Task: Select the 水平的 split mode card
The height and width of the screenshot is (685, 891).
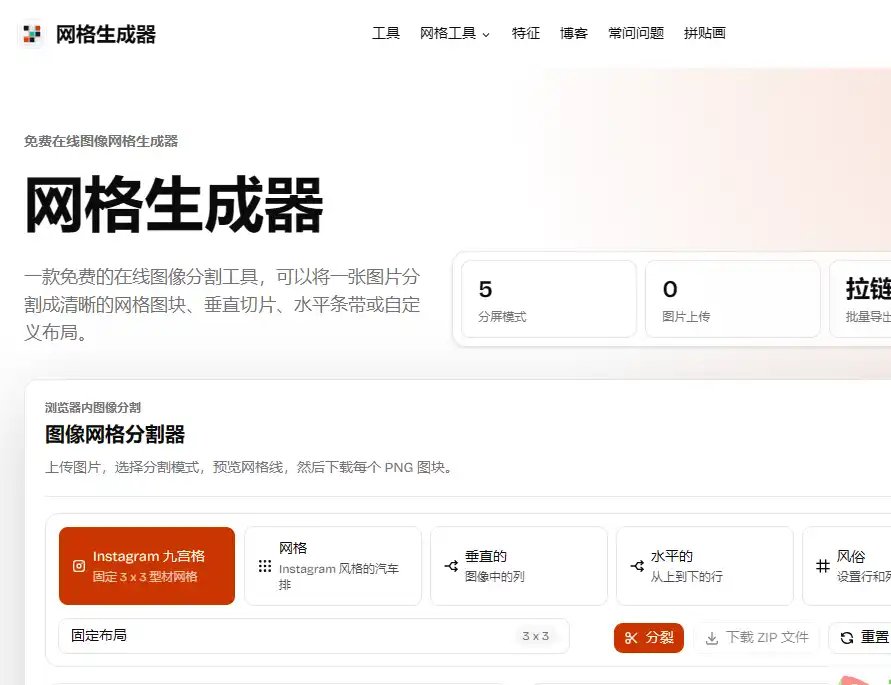Action: click(x=705, y=566)
